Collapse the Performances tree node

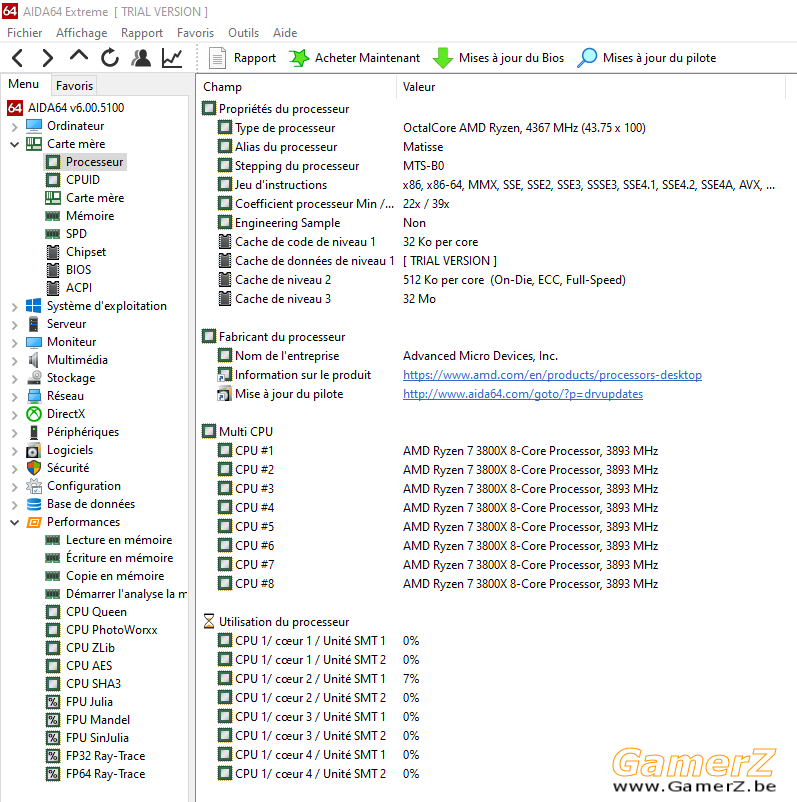(x=14, y=522)
